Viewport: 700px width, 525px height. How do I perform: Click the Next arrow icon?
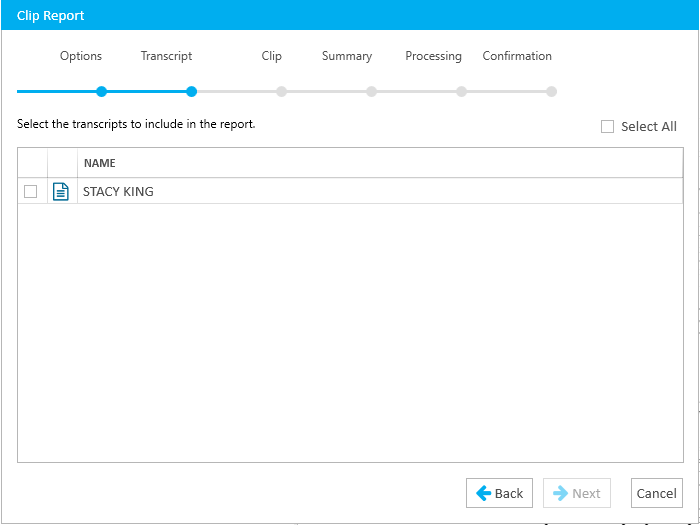[560, 493]
